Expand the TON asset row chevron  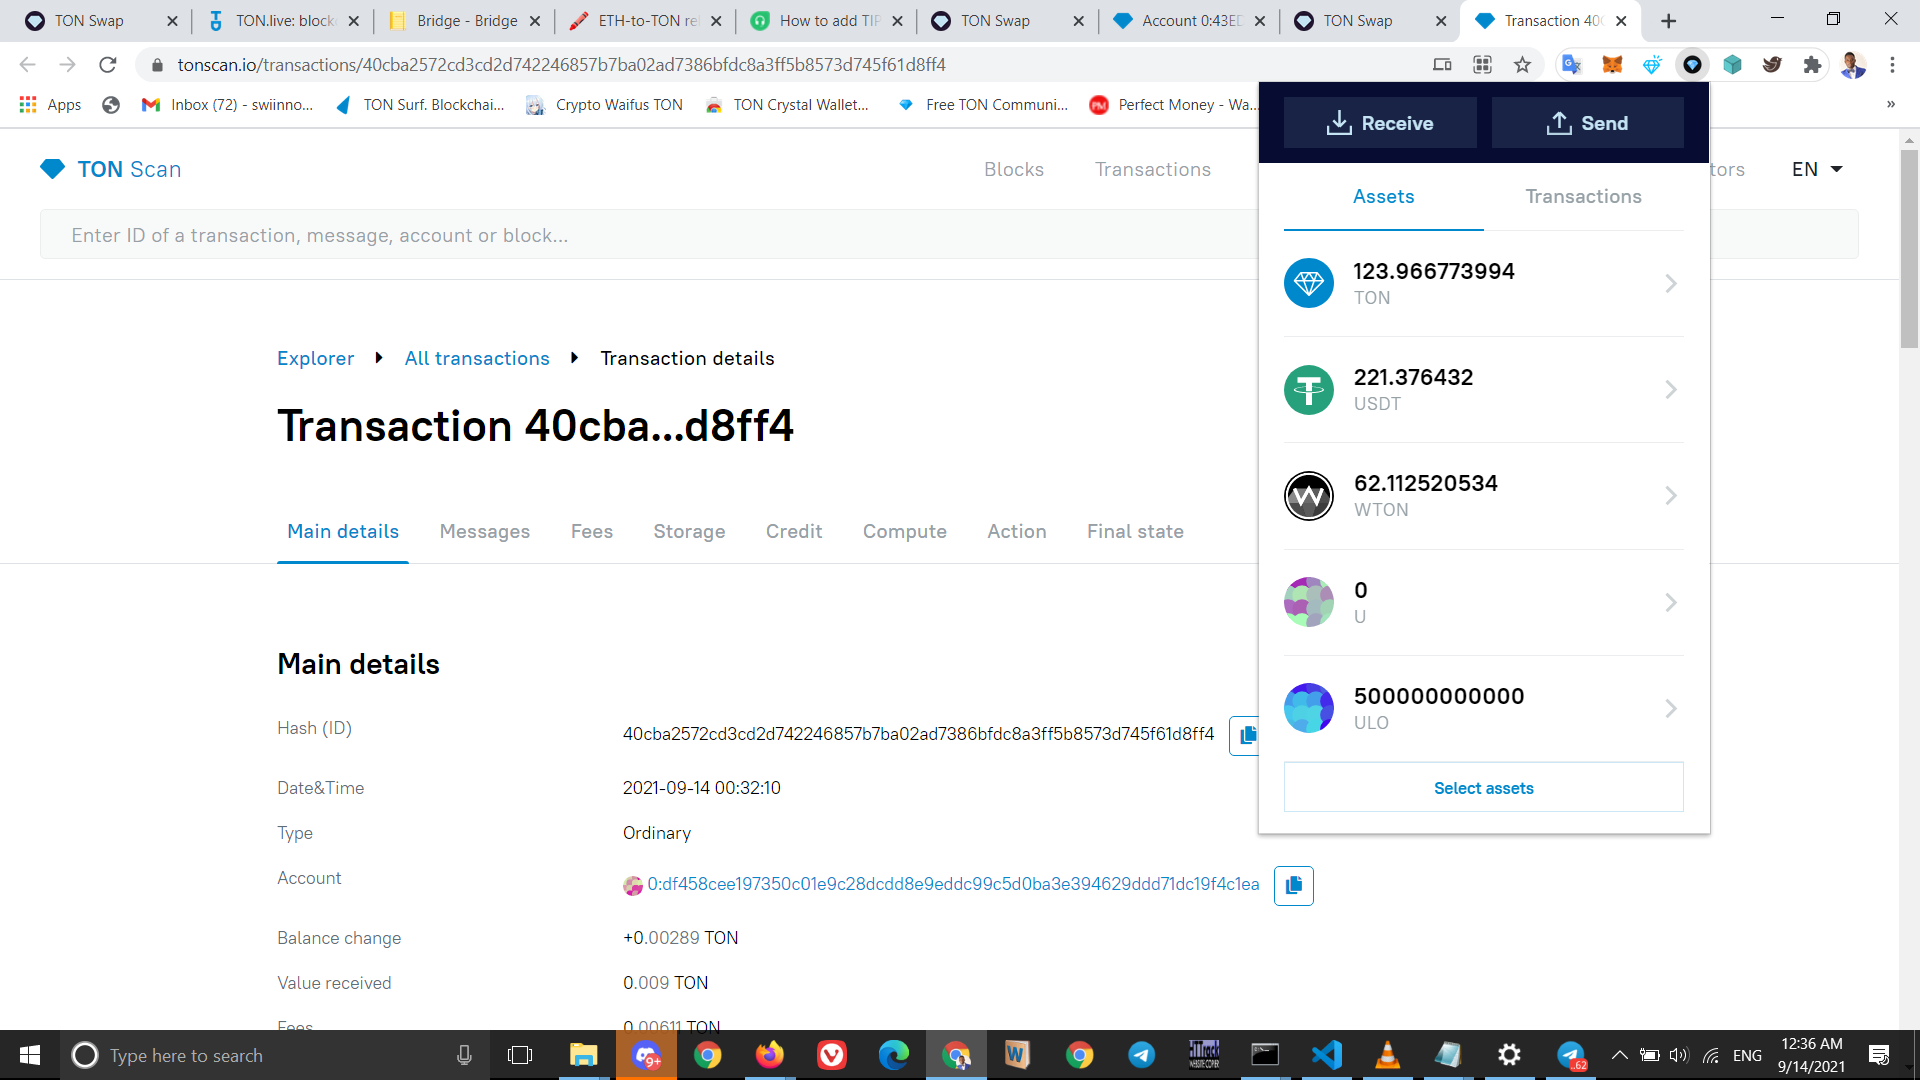1671,284
